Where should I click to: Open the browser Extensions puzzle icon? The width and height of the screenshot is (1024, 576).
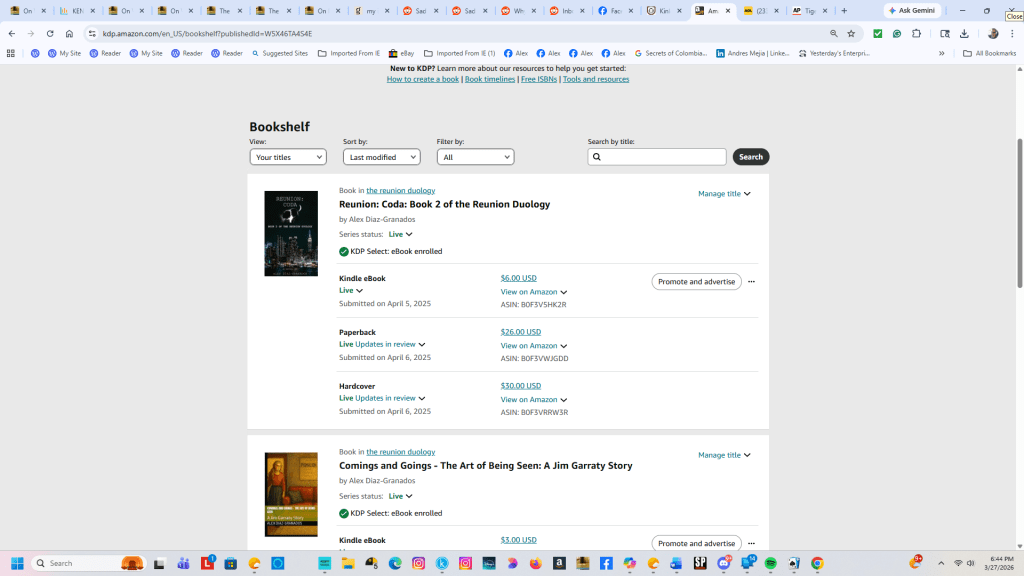pyautogui.click(x=916, y=33)
